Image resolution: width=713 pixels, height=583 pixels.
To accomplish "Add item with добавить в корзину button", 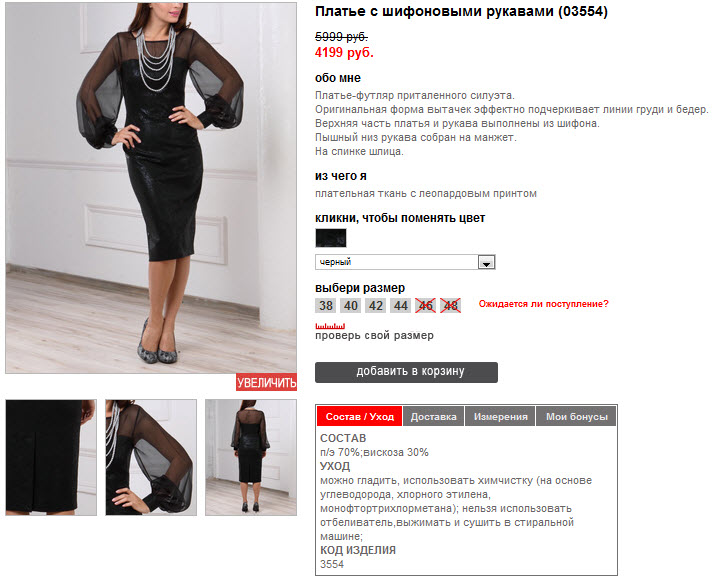I will pyautogui.click(x=407, y=372).
